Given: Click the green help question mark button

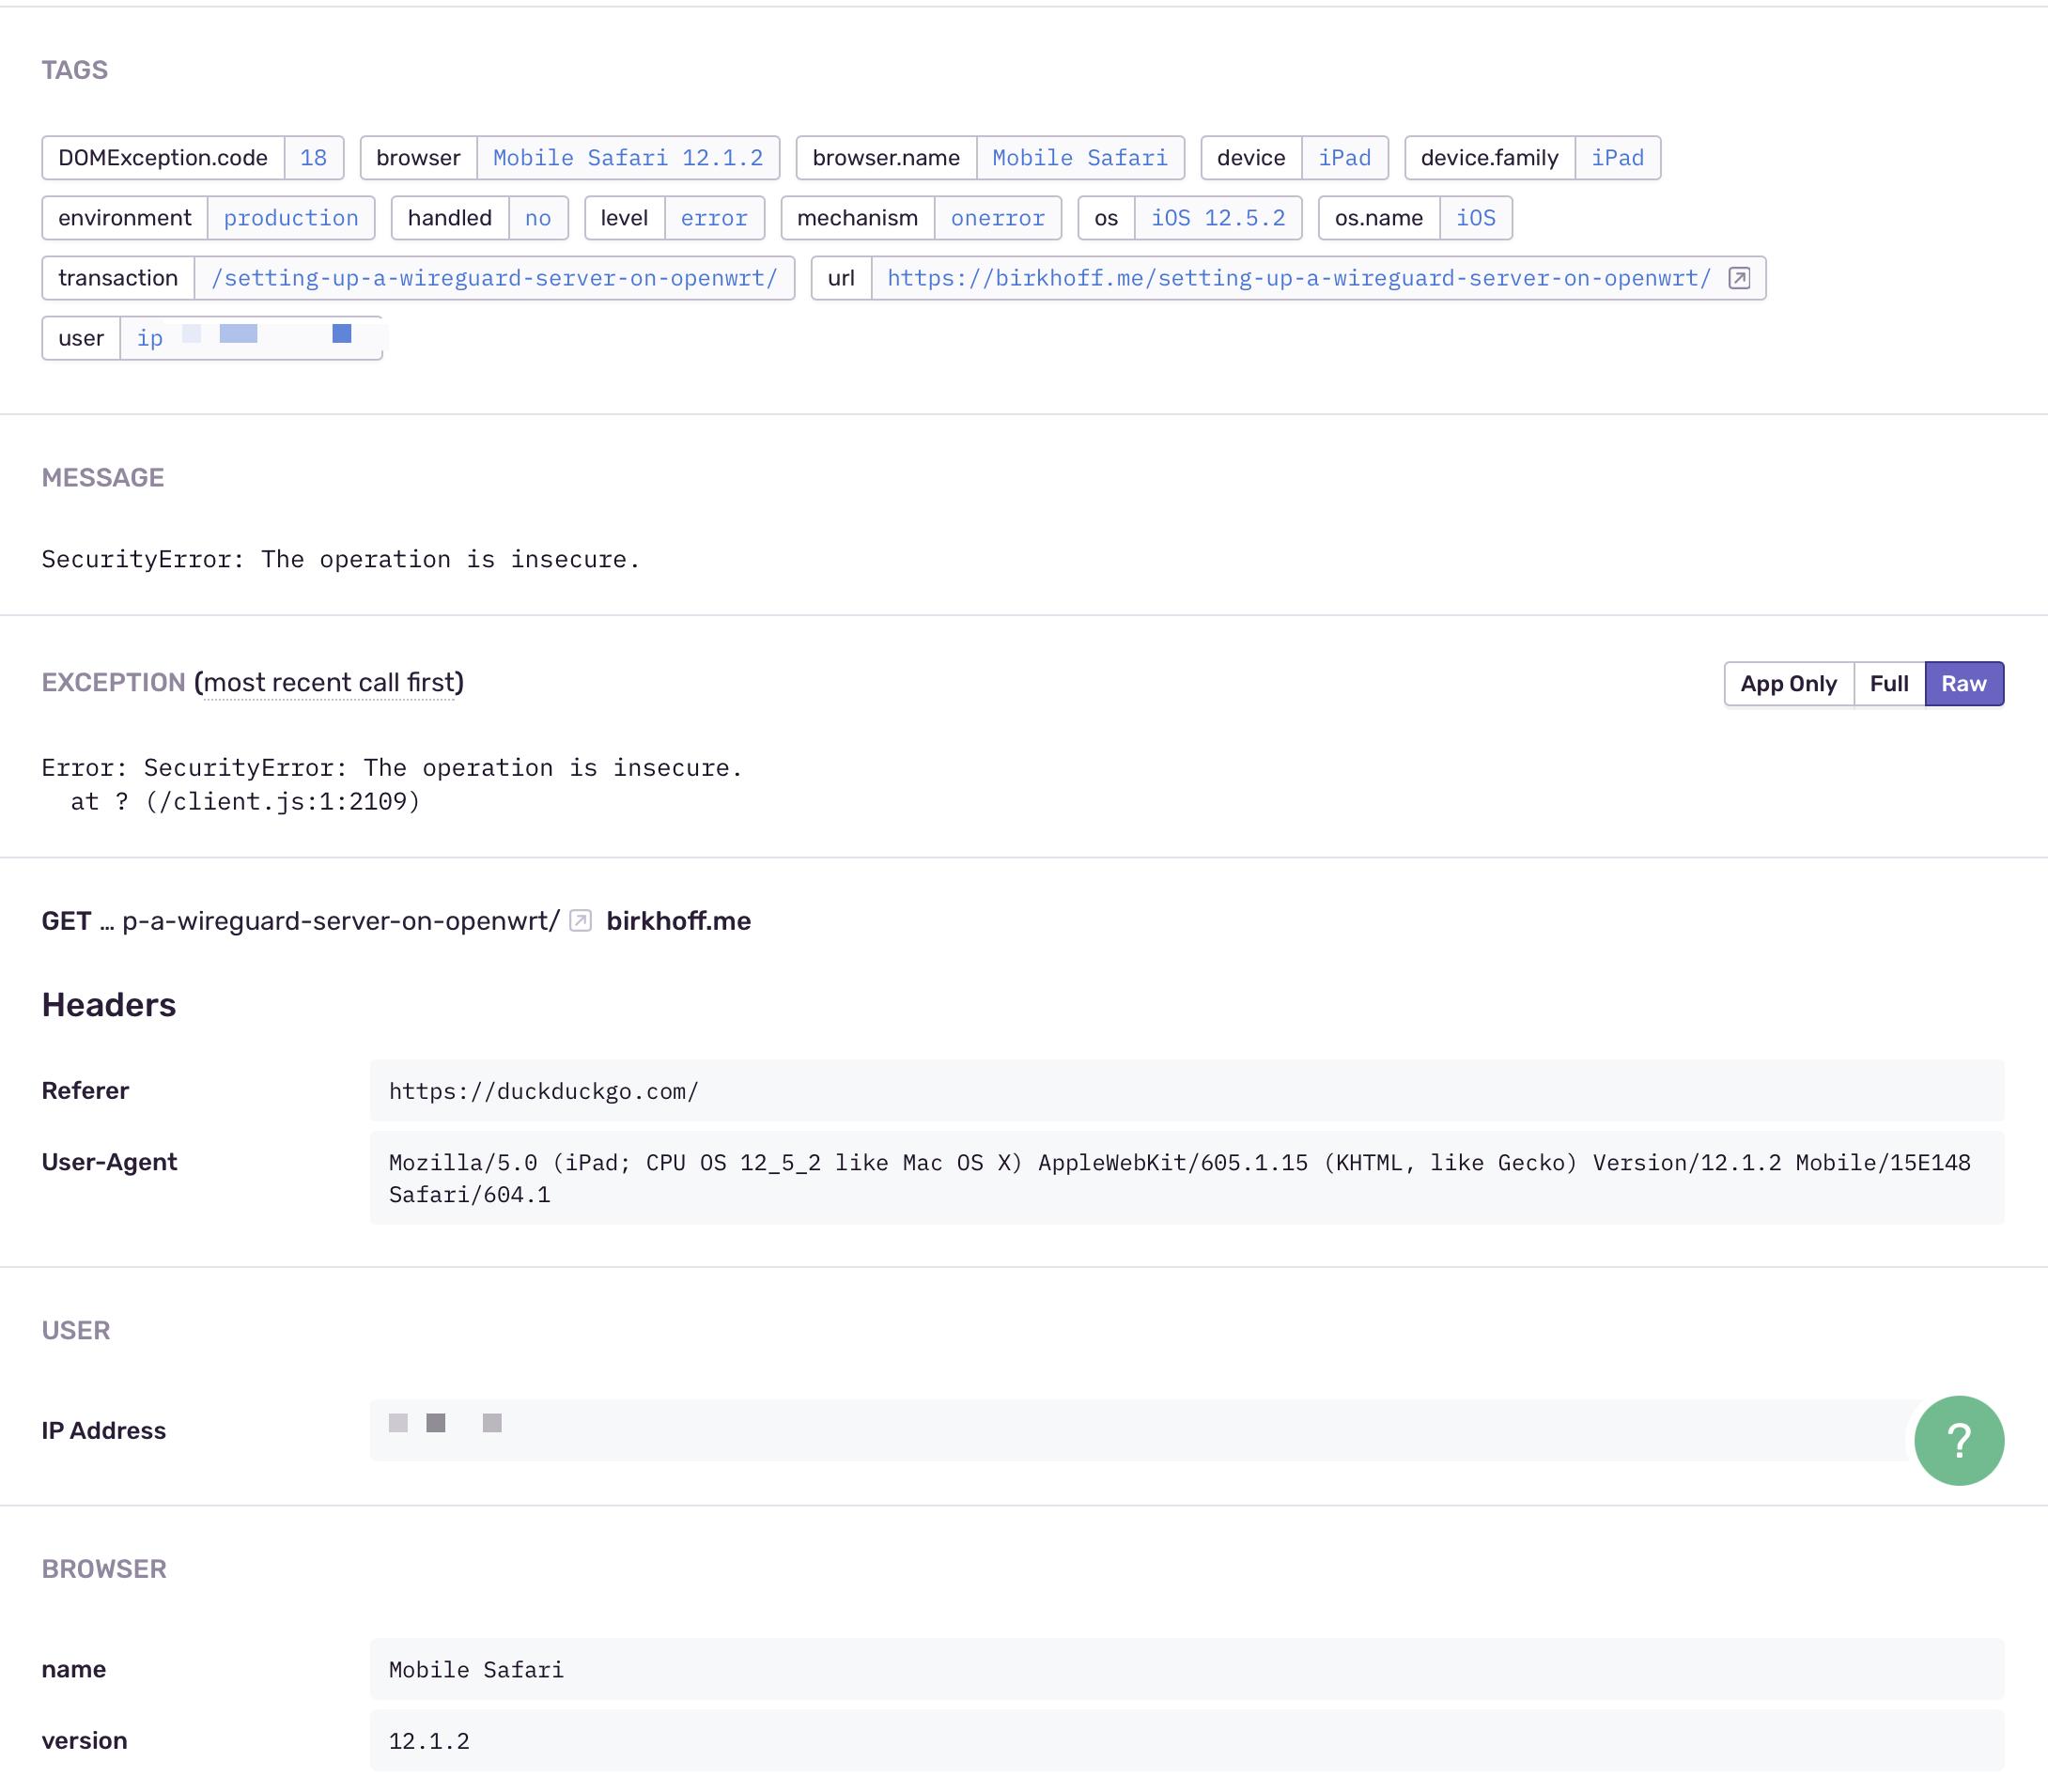Looking at the screenshot, I should point(1958,1440).
